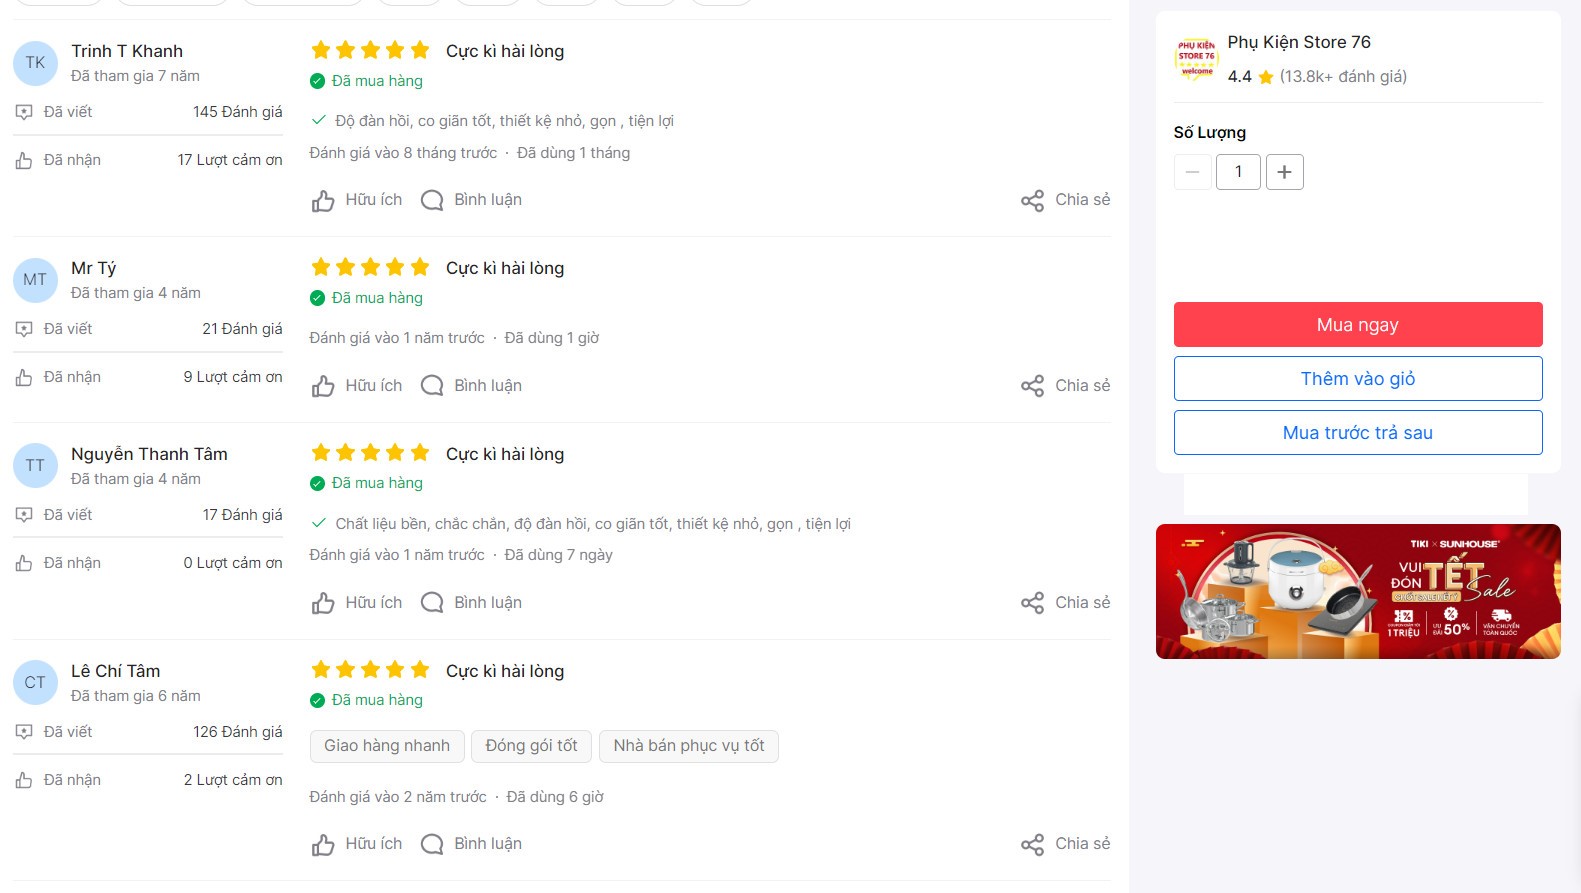Select Nhà bán phục vụ tốt tag
The image size is (1581, 893).
(x=689, y=746)
